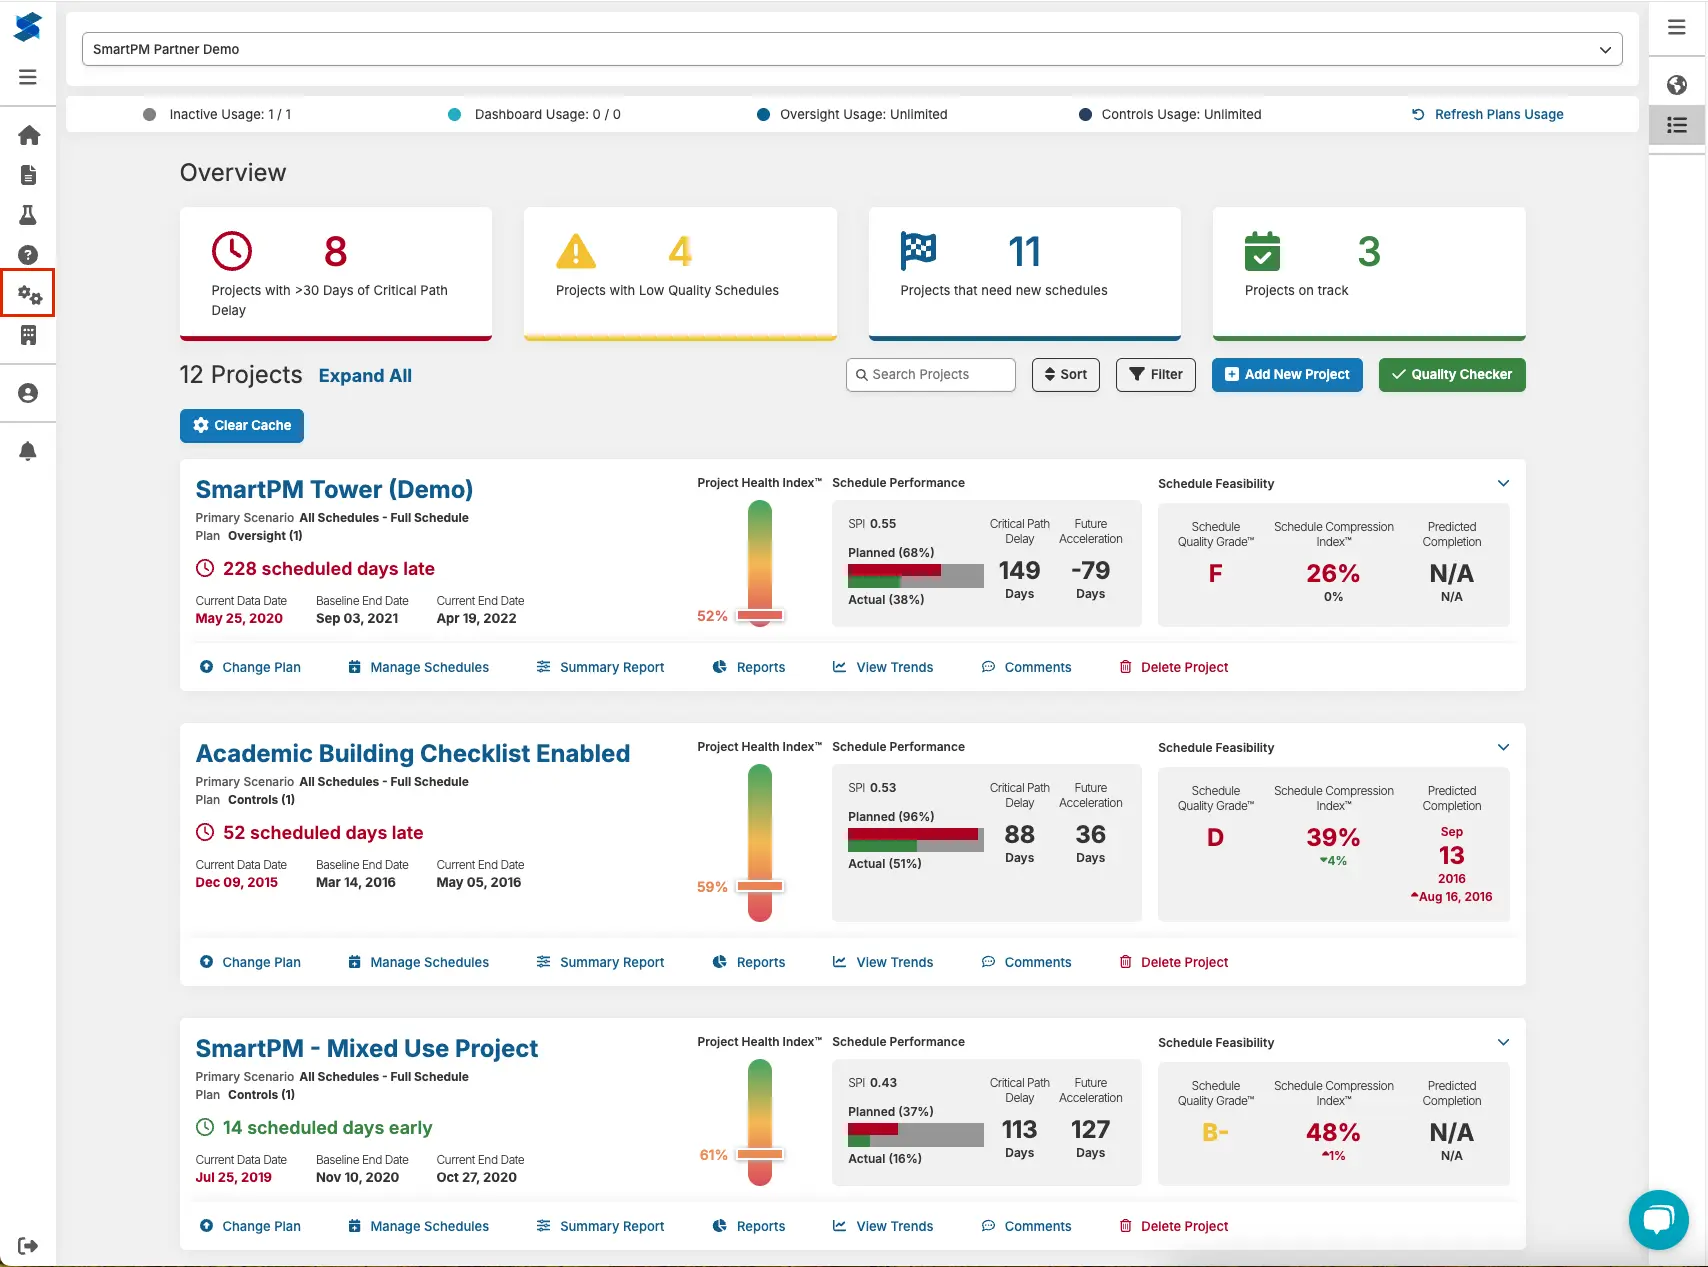The width and height of the screenshot is (1708, 1267).
Task: Click the checkered flag icon
Action: click(x=918, y=251)
